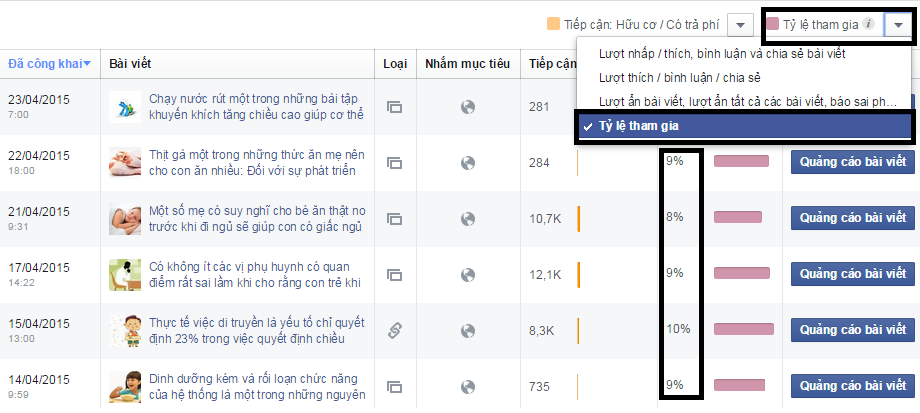Click the globe targeting icon for 22/04/2015 post
Screen dimensions: 920x413
pos(468,163)
